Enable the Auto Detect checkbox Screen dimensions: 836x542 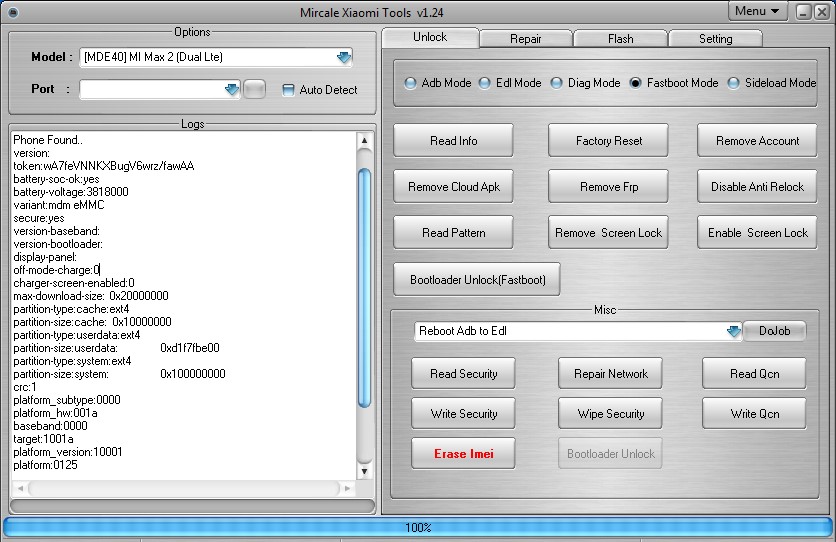288,90
